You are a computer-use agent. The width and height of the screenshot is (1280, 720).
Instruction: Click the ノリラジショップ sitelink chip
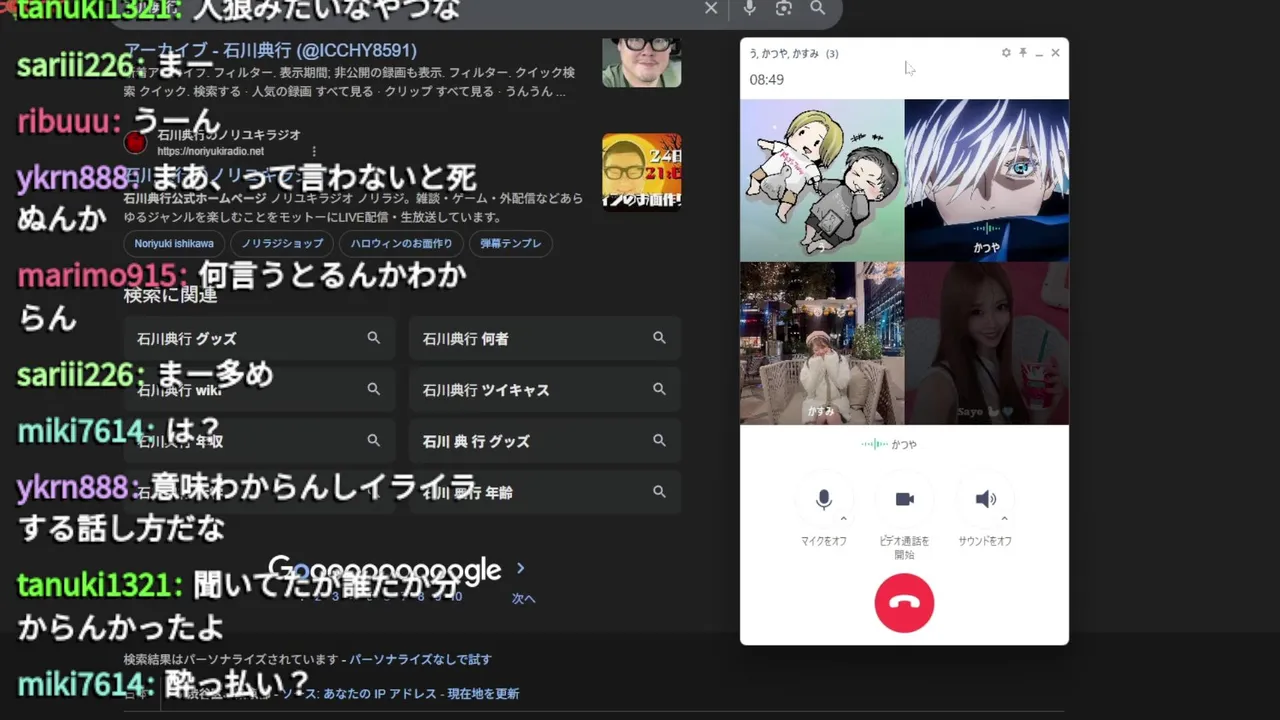(284, 243)
